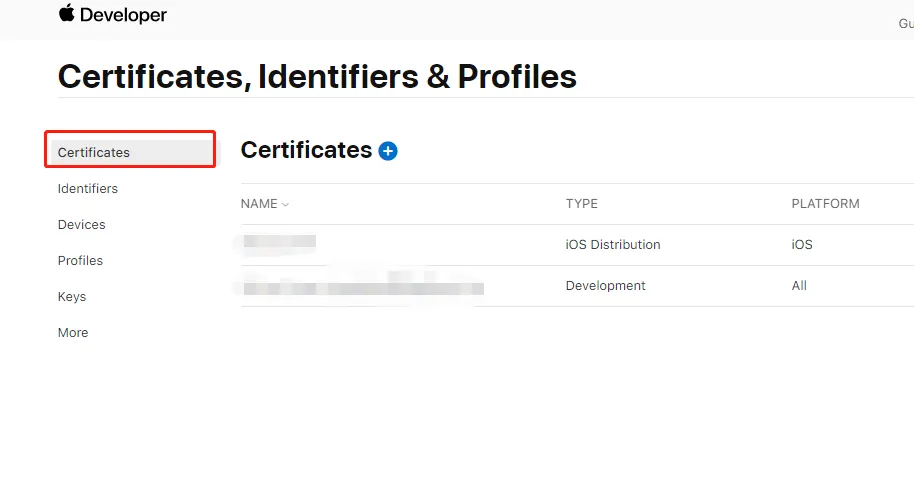
Task: Click the TYPE column header
Action: pos(581,203)
